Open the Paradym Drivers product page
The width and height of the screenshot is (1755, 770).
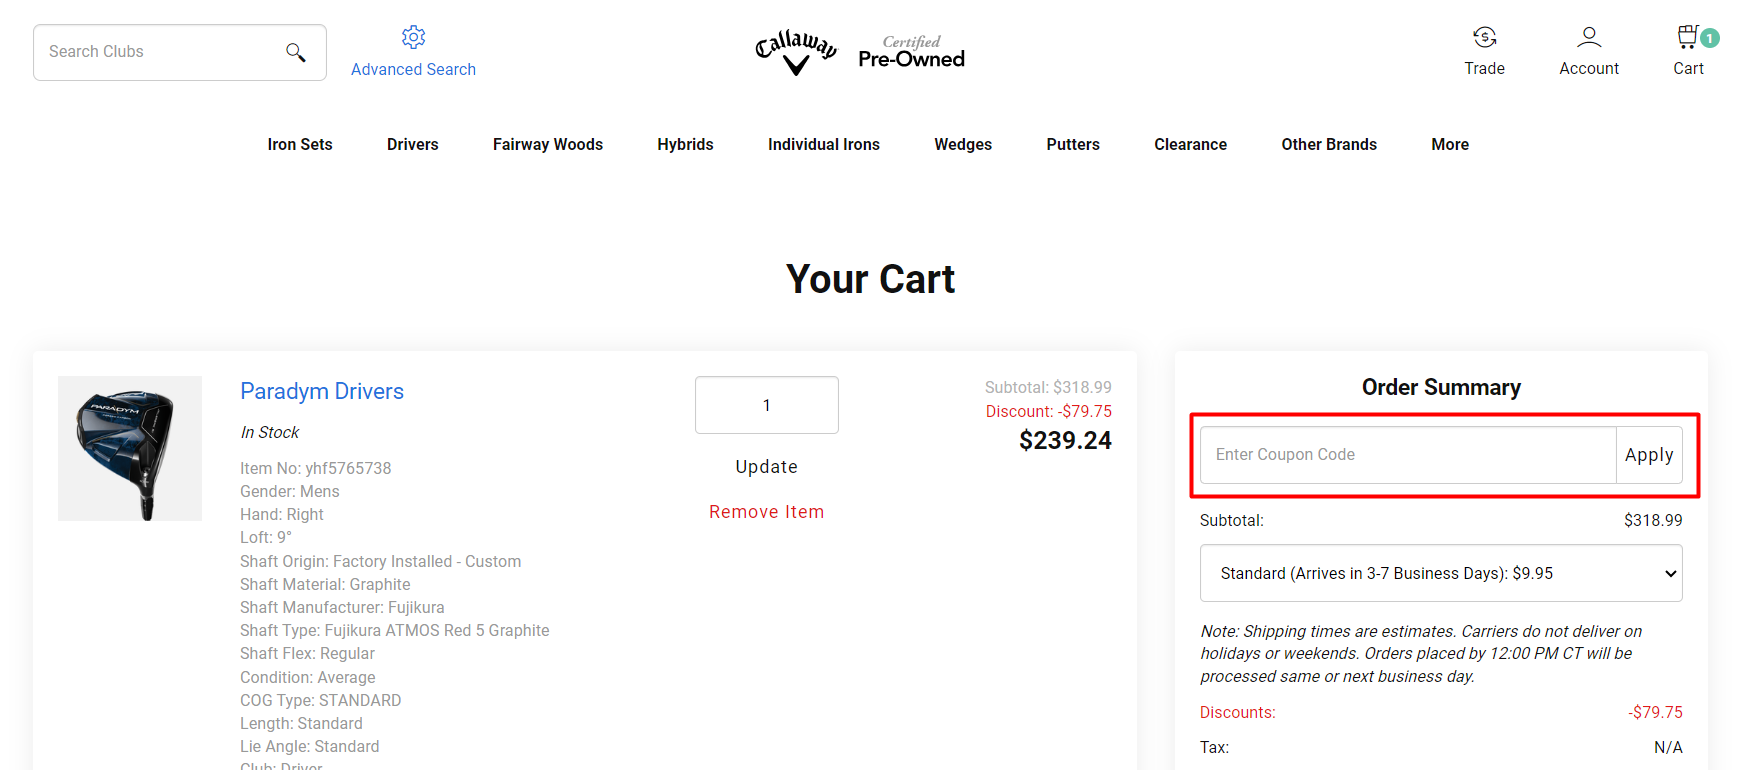point(322,391)
